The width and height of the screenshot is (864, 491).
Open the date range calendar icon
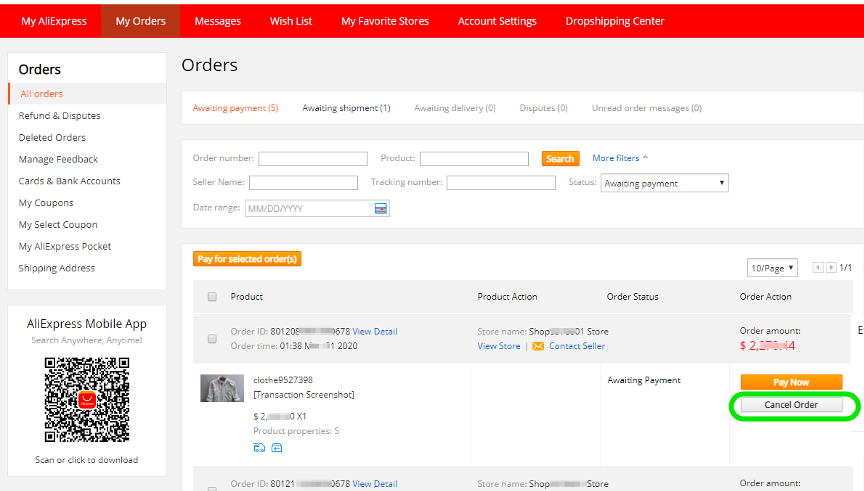coord(381,208)
